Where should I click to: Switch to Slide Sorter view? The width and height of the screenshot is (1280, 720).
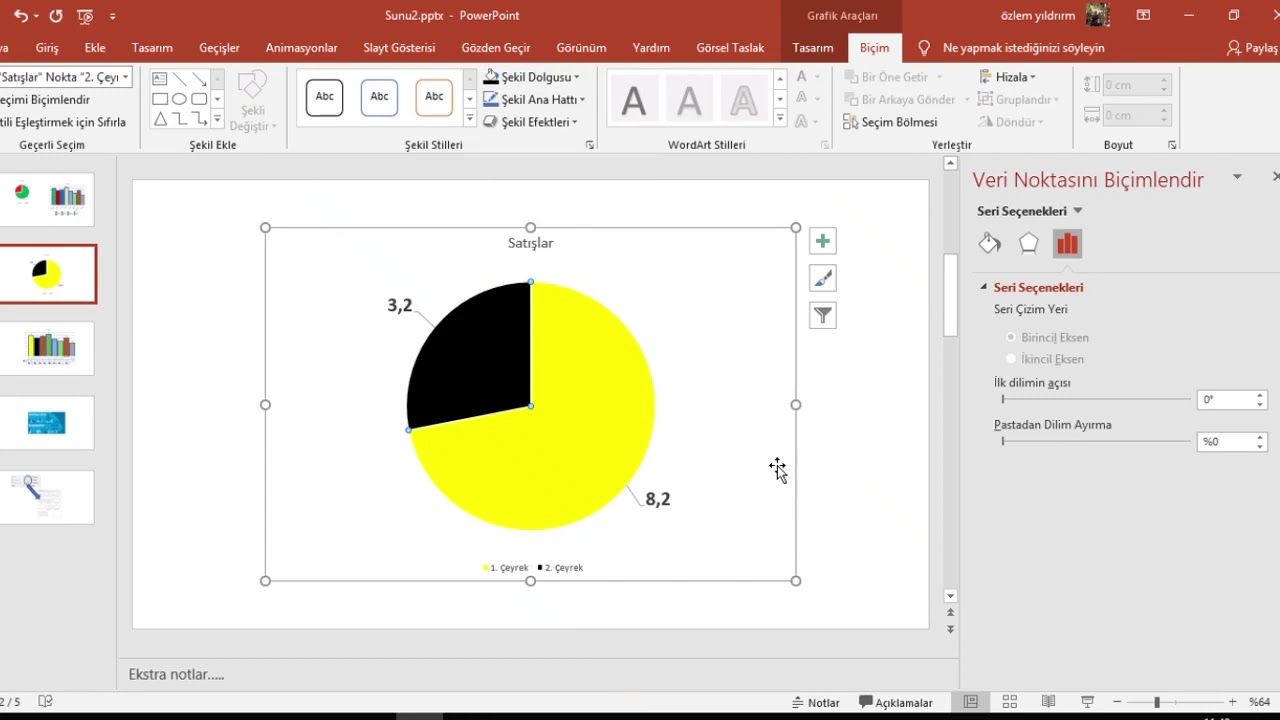[x=1009, y=703]
